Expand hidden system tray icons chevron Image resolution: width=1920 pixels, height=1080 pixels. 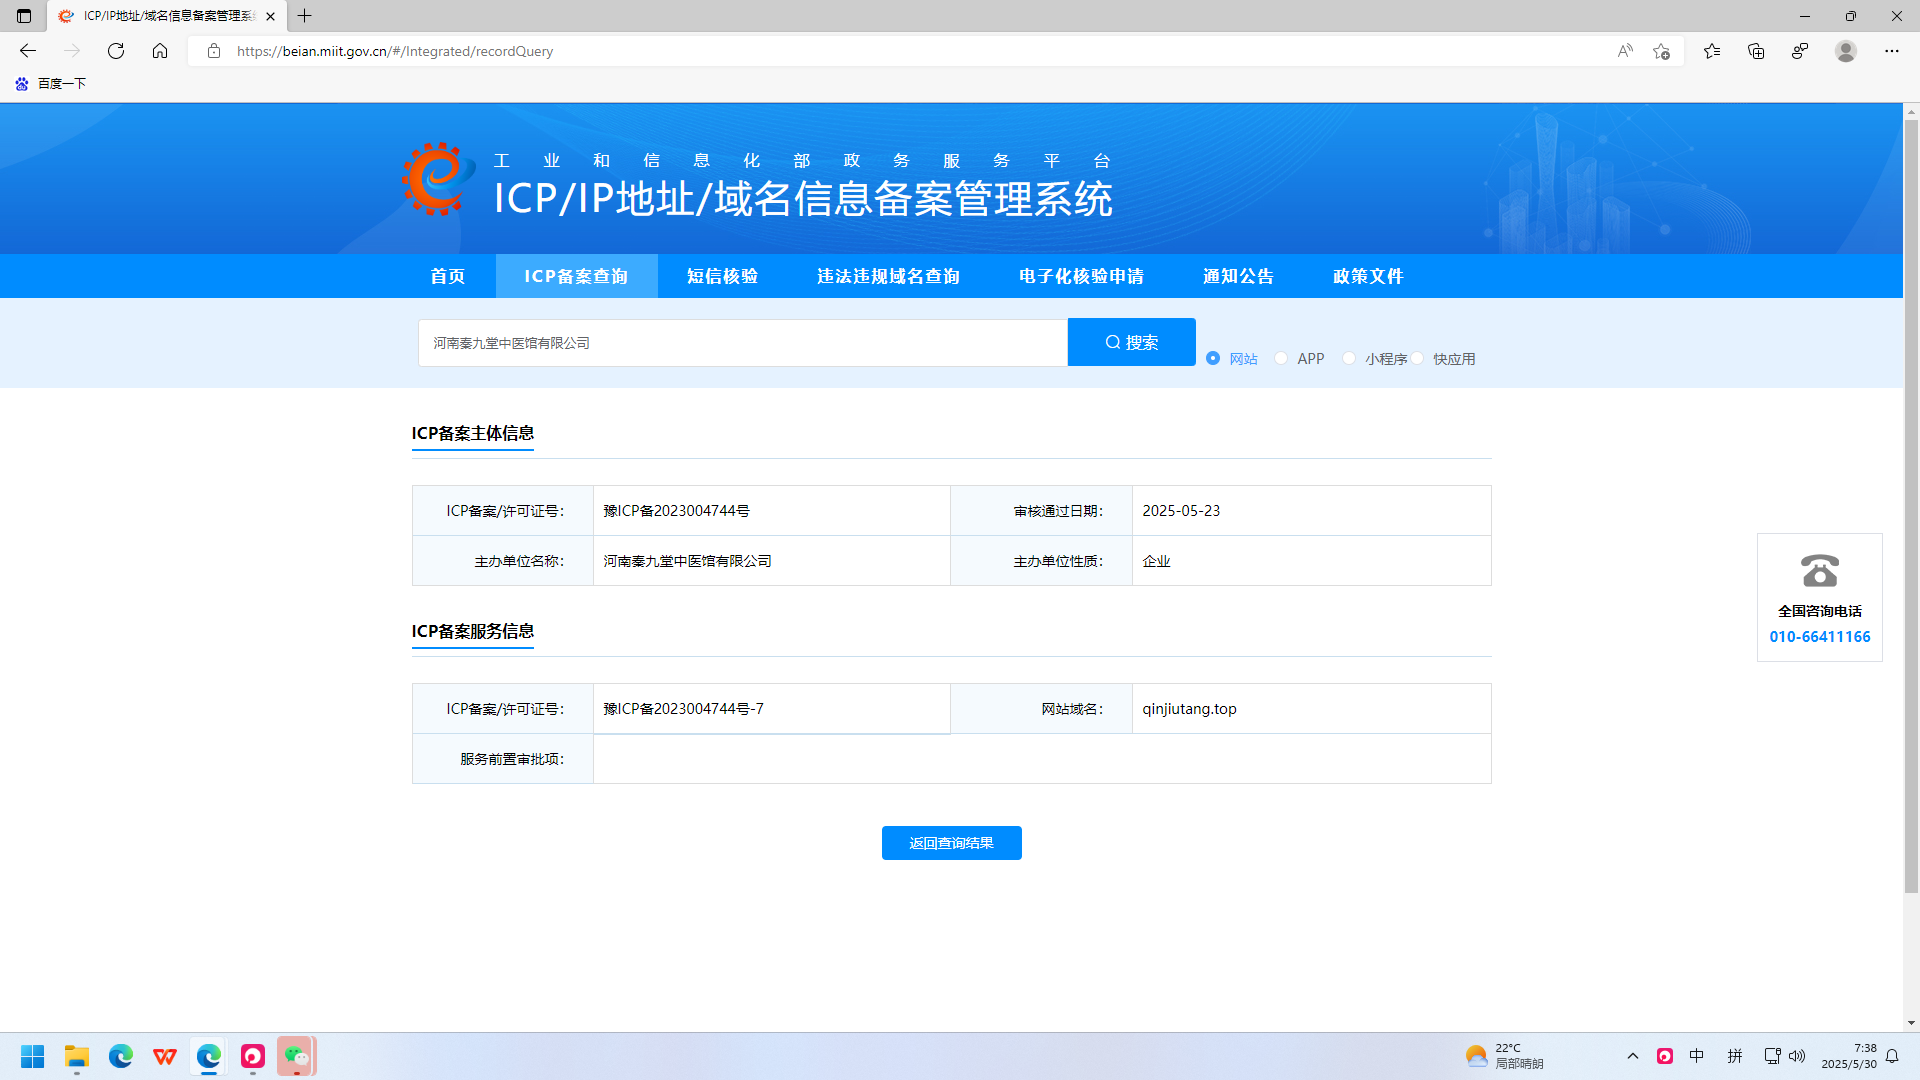[x=1633, y=1056]
